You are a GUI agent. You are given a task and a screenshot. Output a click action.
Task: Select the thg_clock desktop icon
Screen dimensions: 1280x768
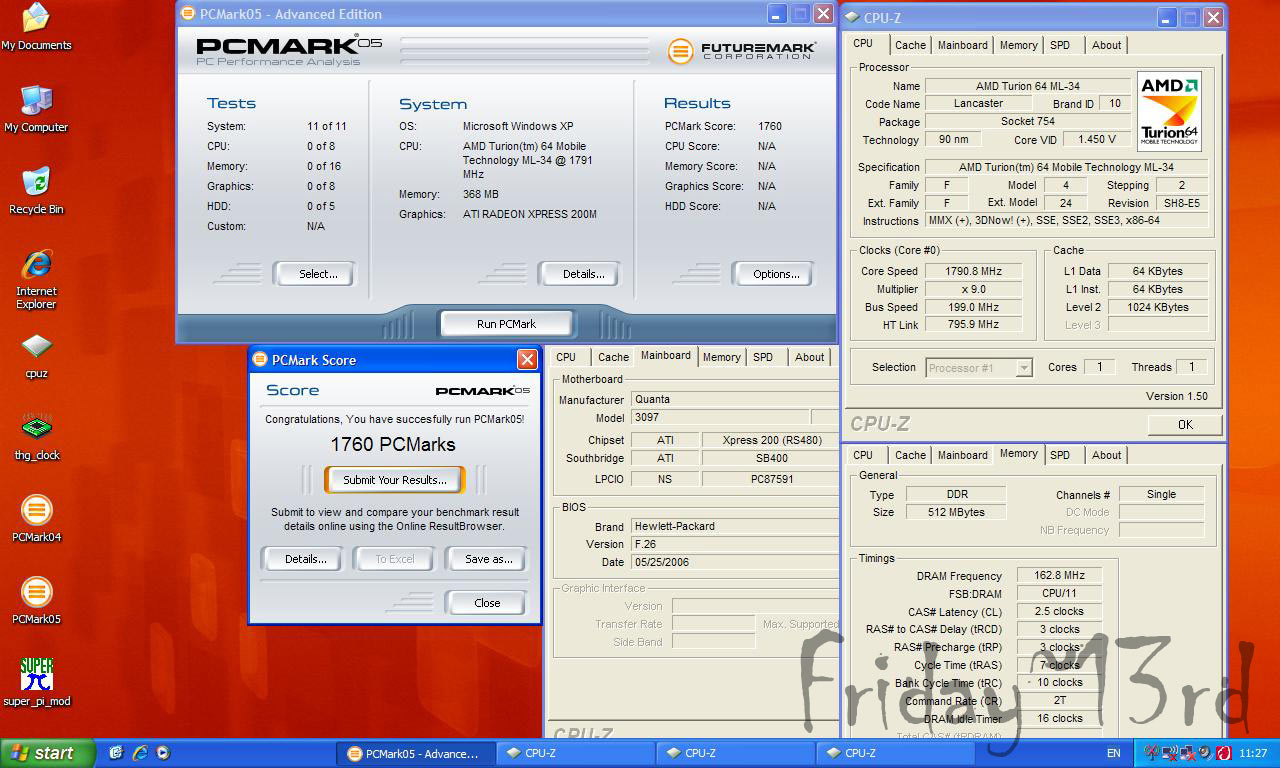36,437
